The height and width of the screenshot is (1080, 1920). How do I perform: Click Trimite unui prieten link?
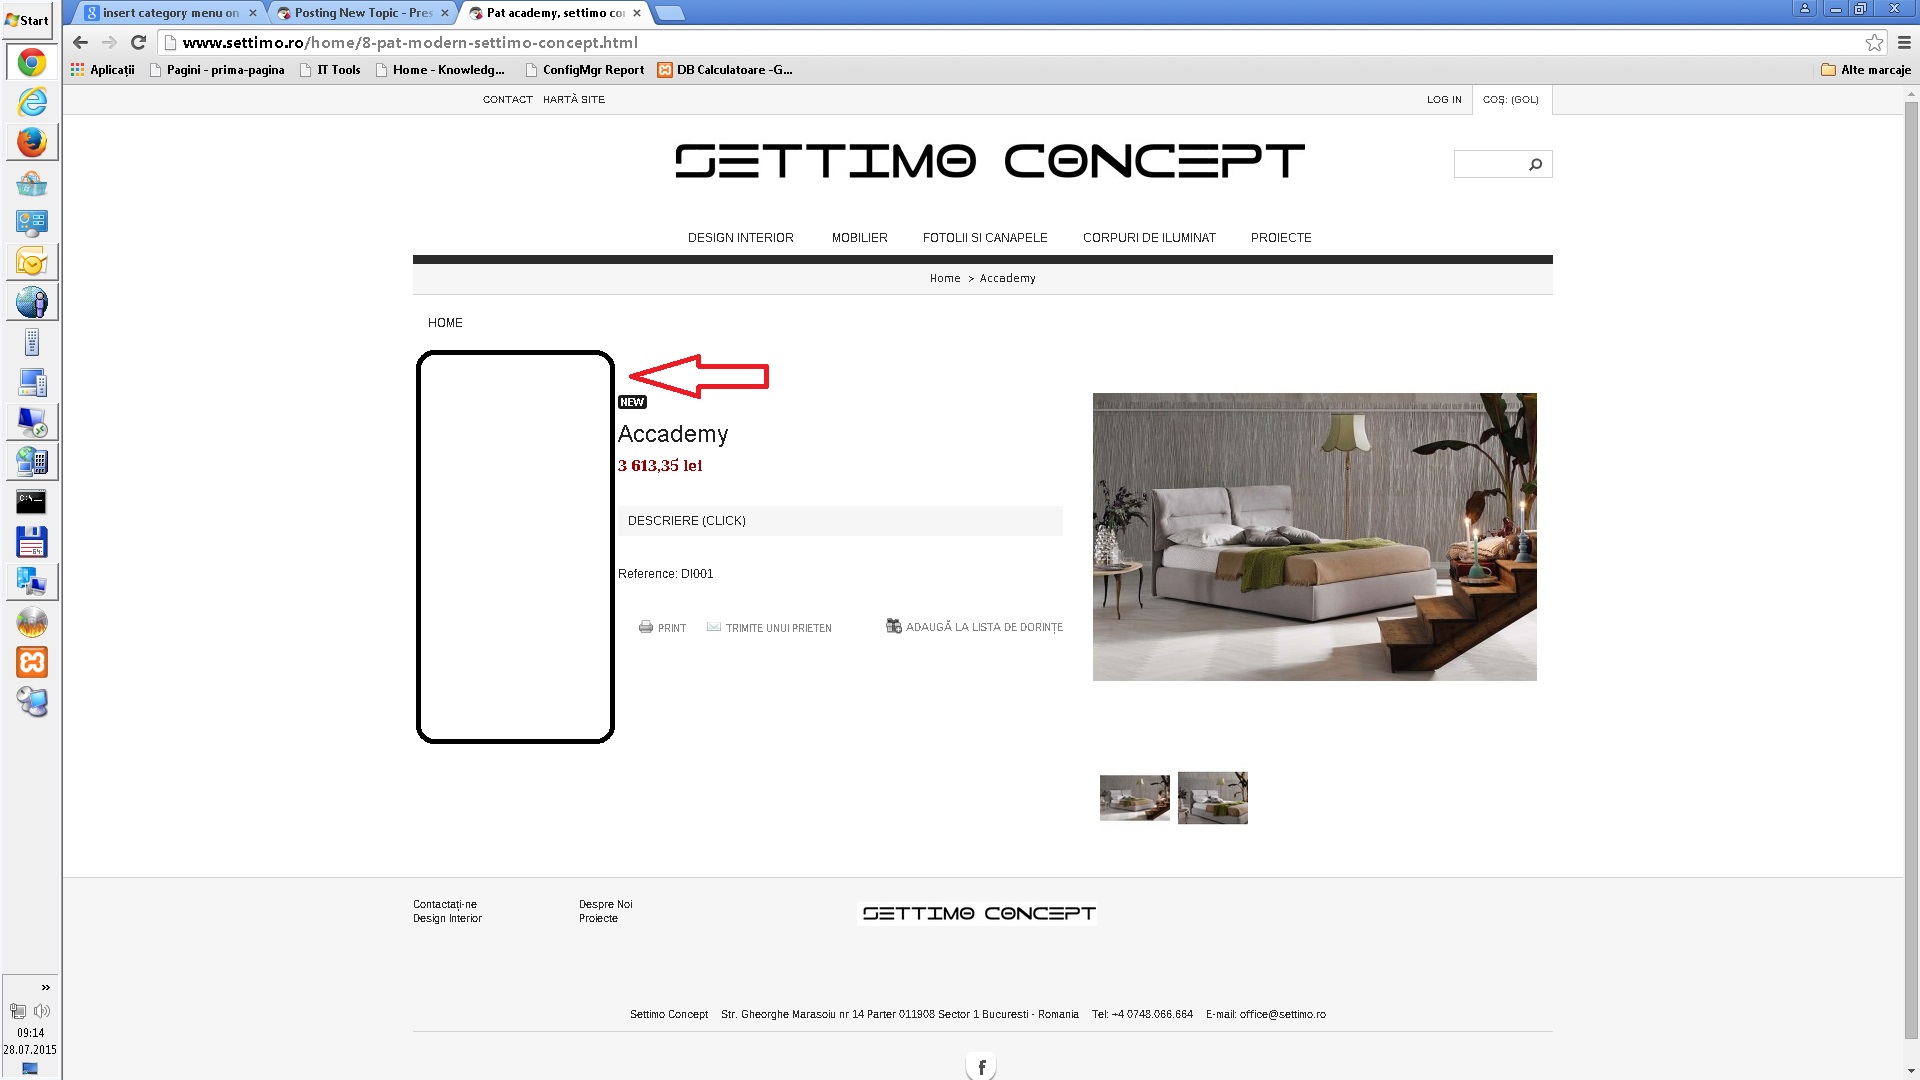coord(777,628)
